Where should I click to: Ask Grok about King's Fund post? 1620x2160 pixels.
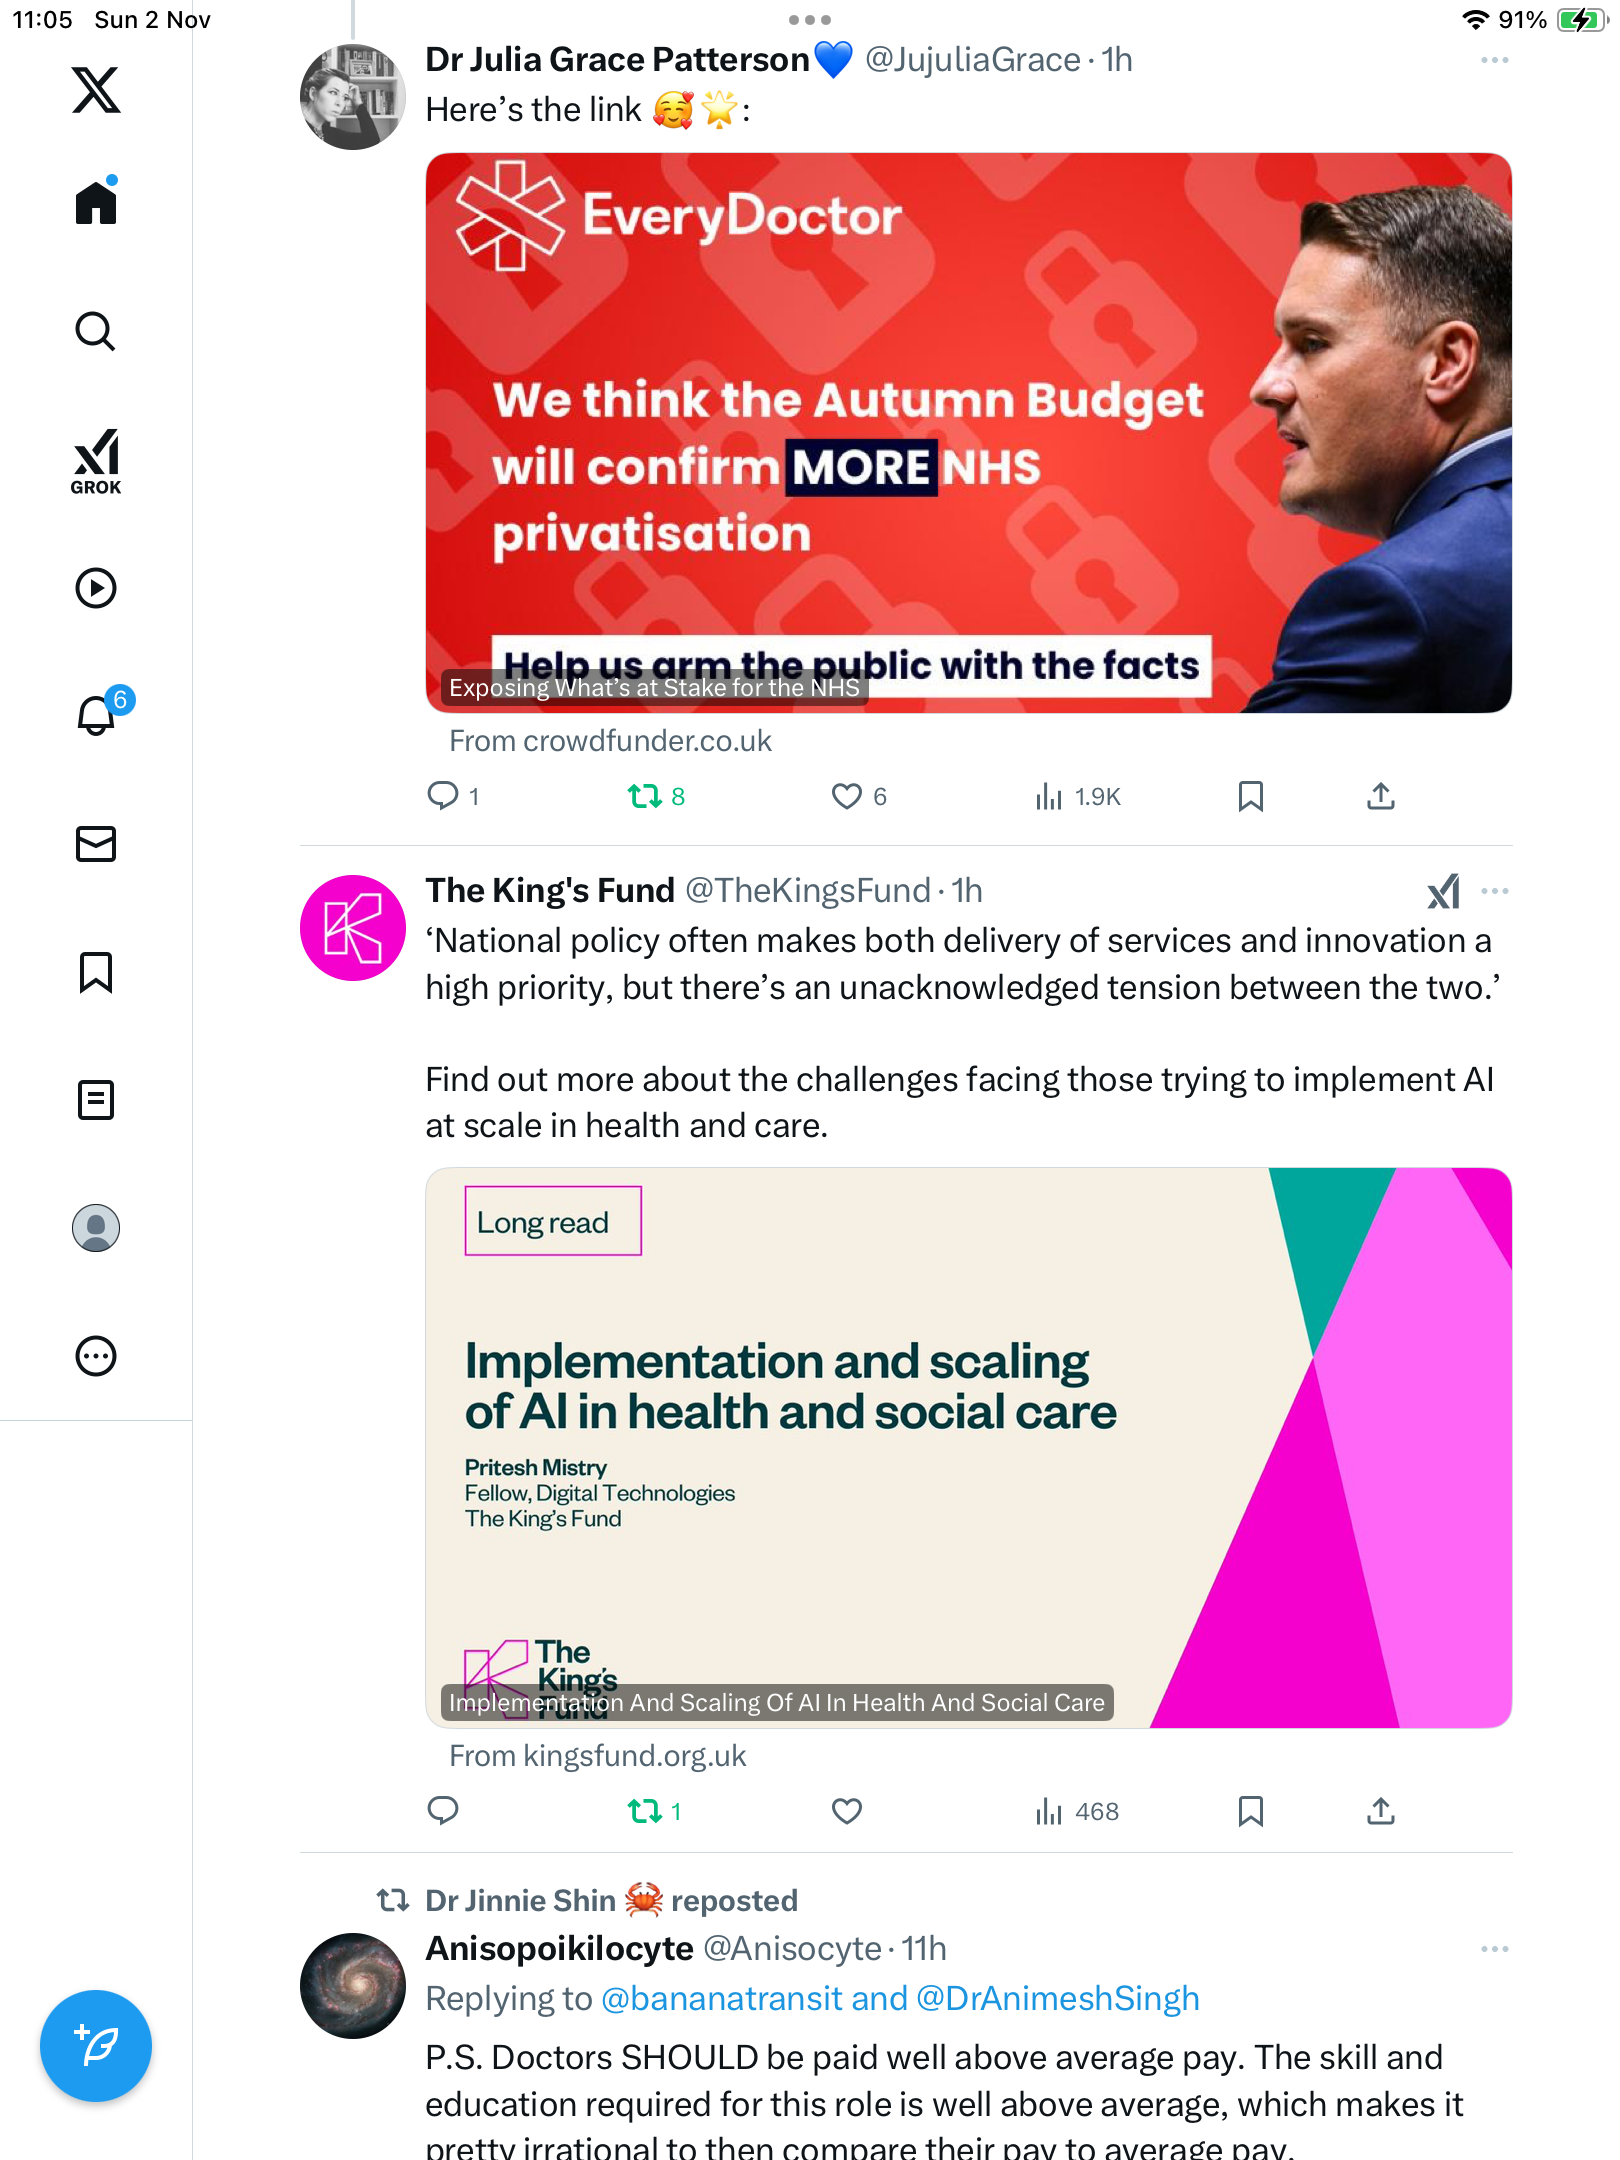pos(1443,891)
